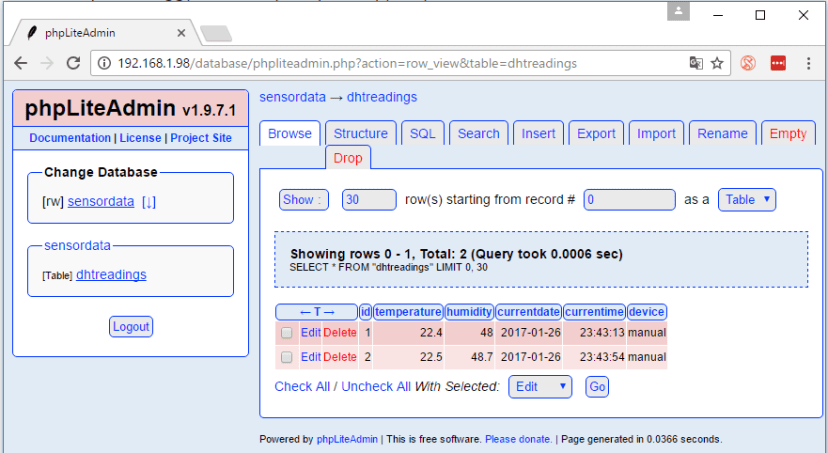
Task: Click Check All link below table
Action: coord(301,386)
